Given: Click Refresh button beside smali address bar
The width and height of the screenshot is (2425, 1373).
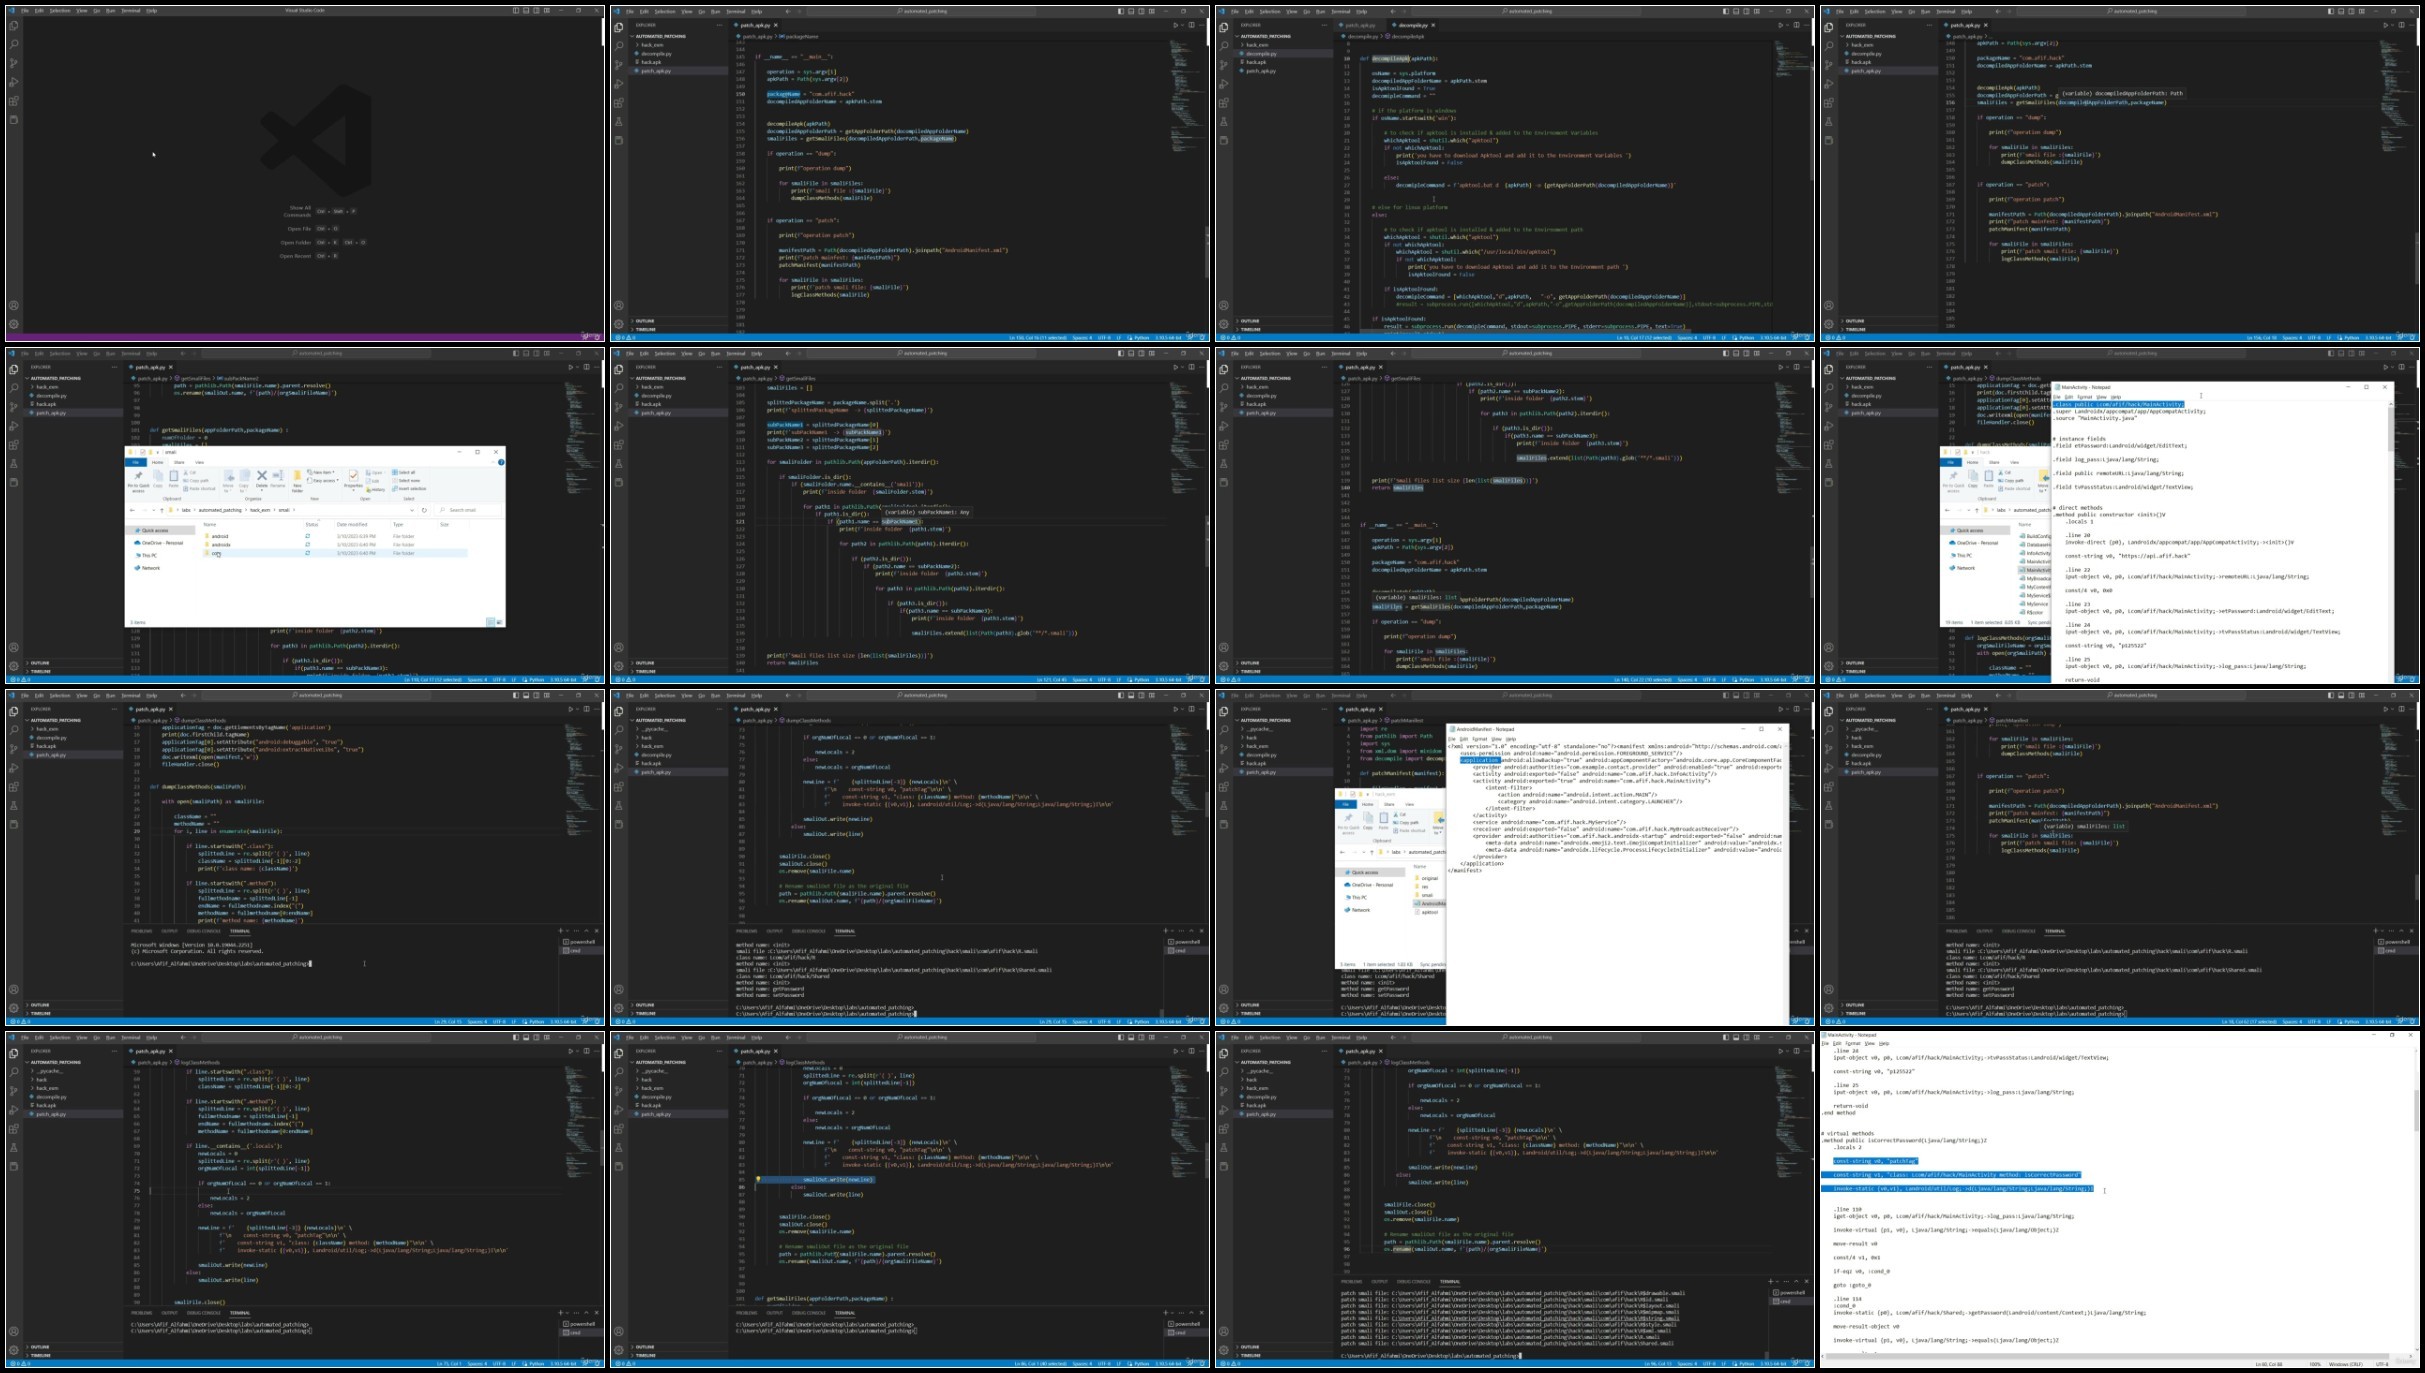Looking at the screenshot, I should click(x=424, y=510).
